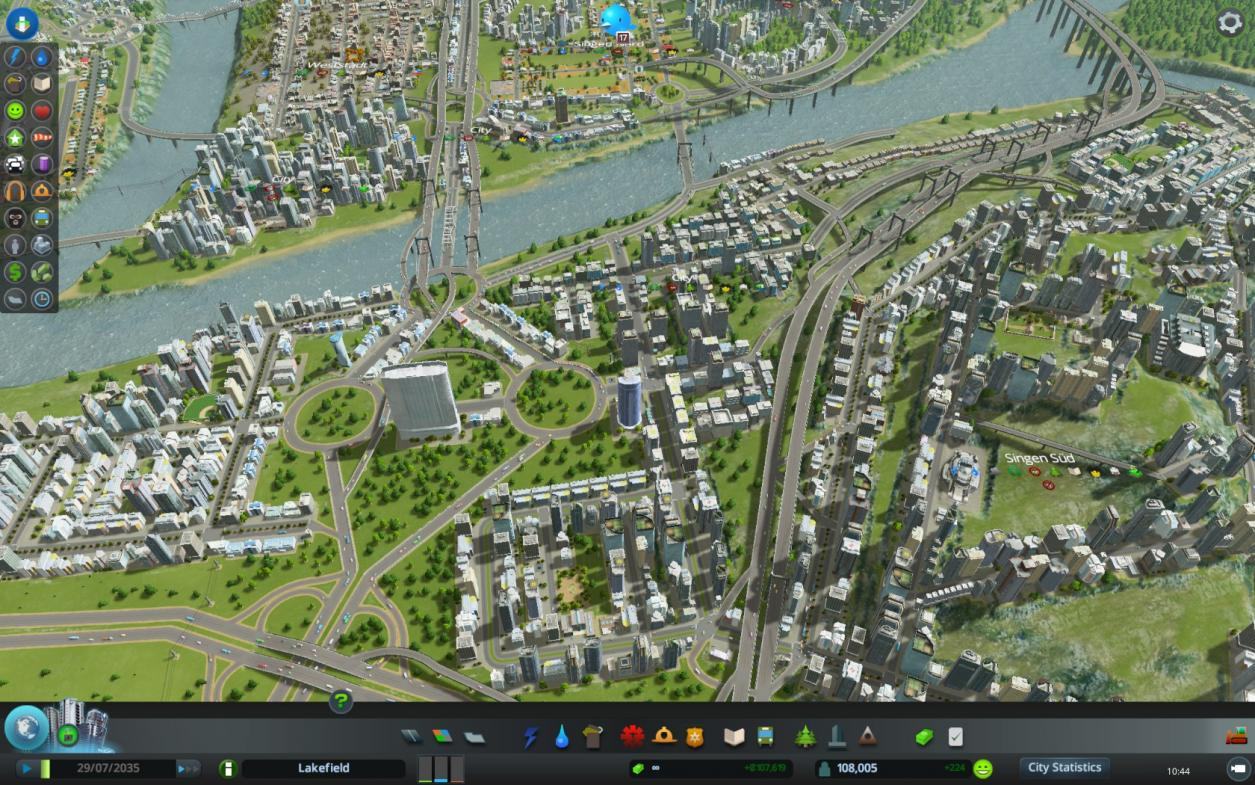Show the Natural Resources info view
Screen dimensions: 1255x785
pos(42,272)
